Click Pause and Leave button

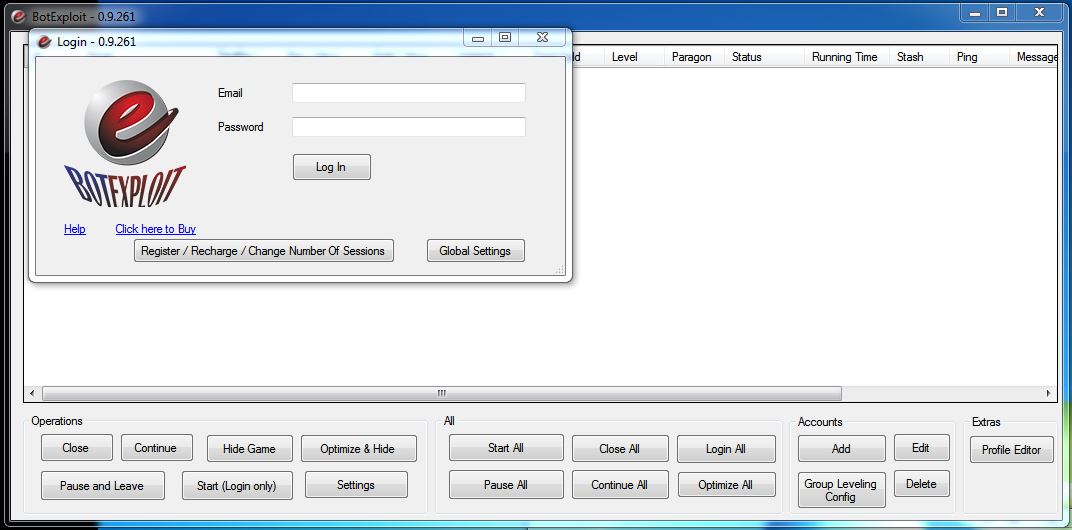point(102,486)
